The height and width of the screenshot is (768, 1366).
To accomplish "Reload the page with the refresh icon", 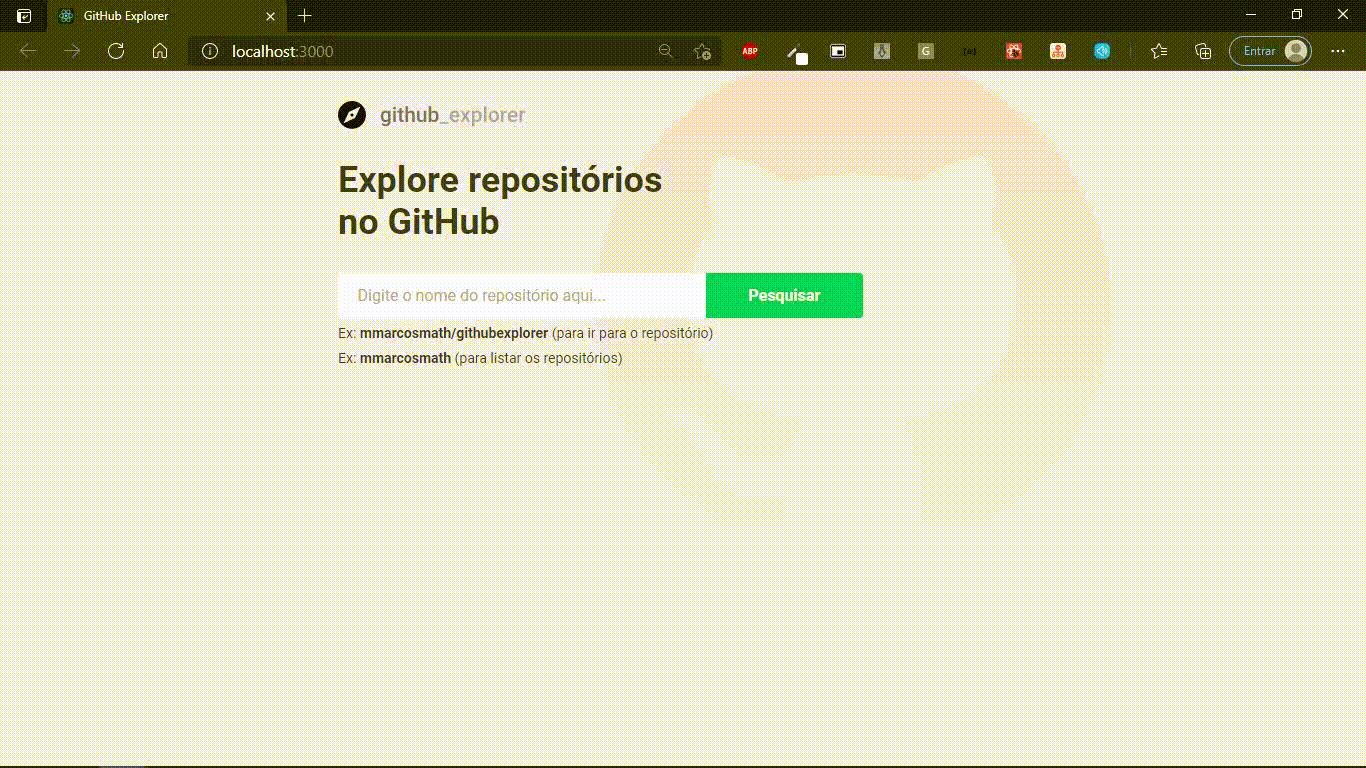I will pos(116,51).
